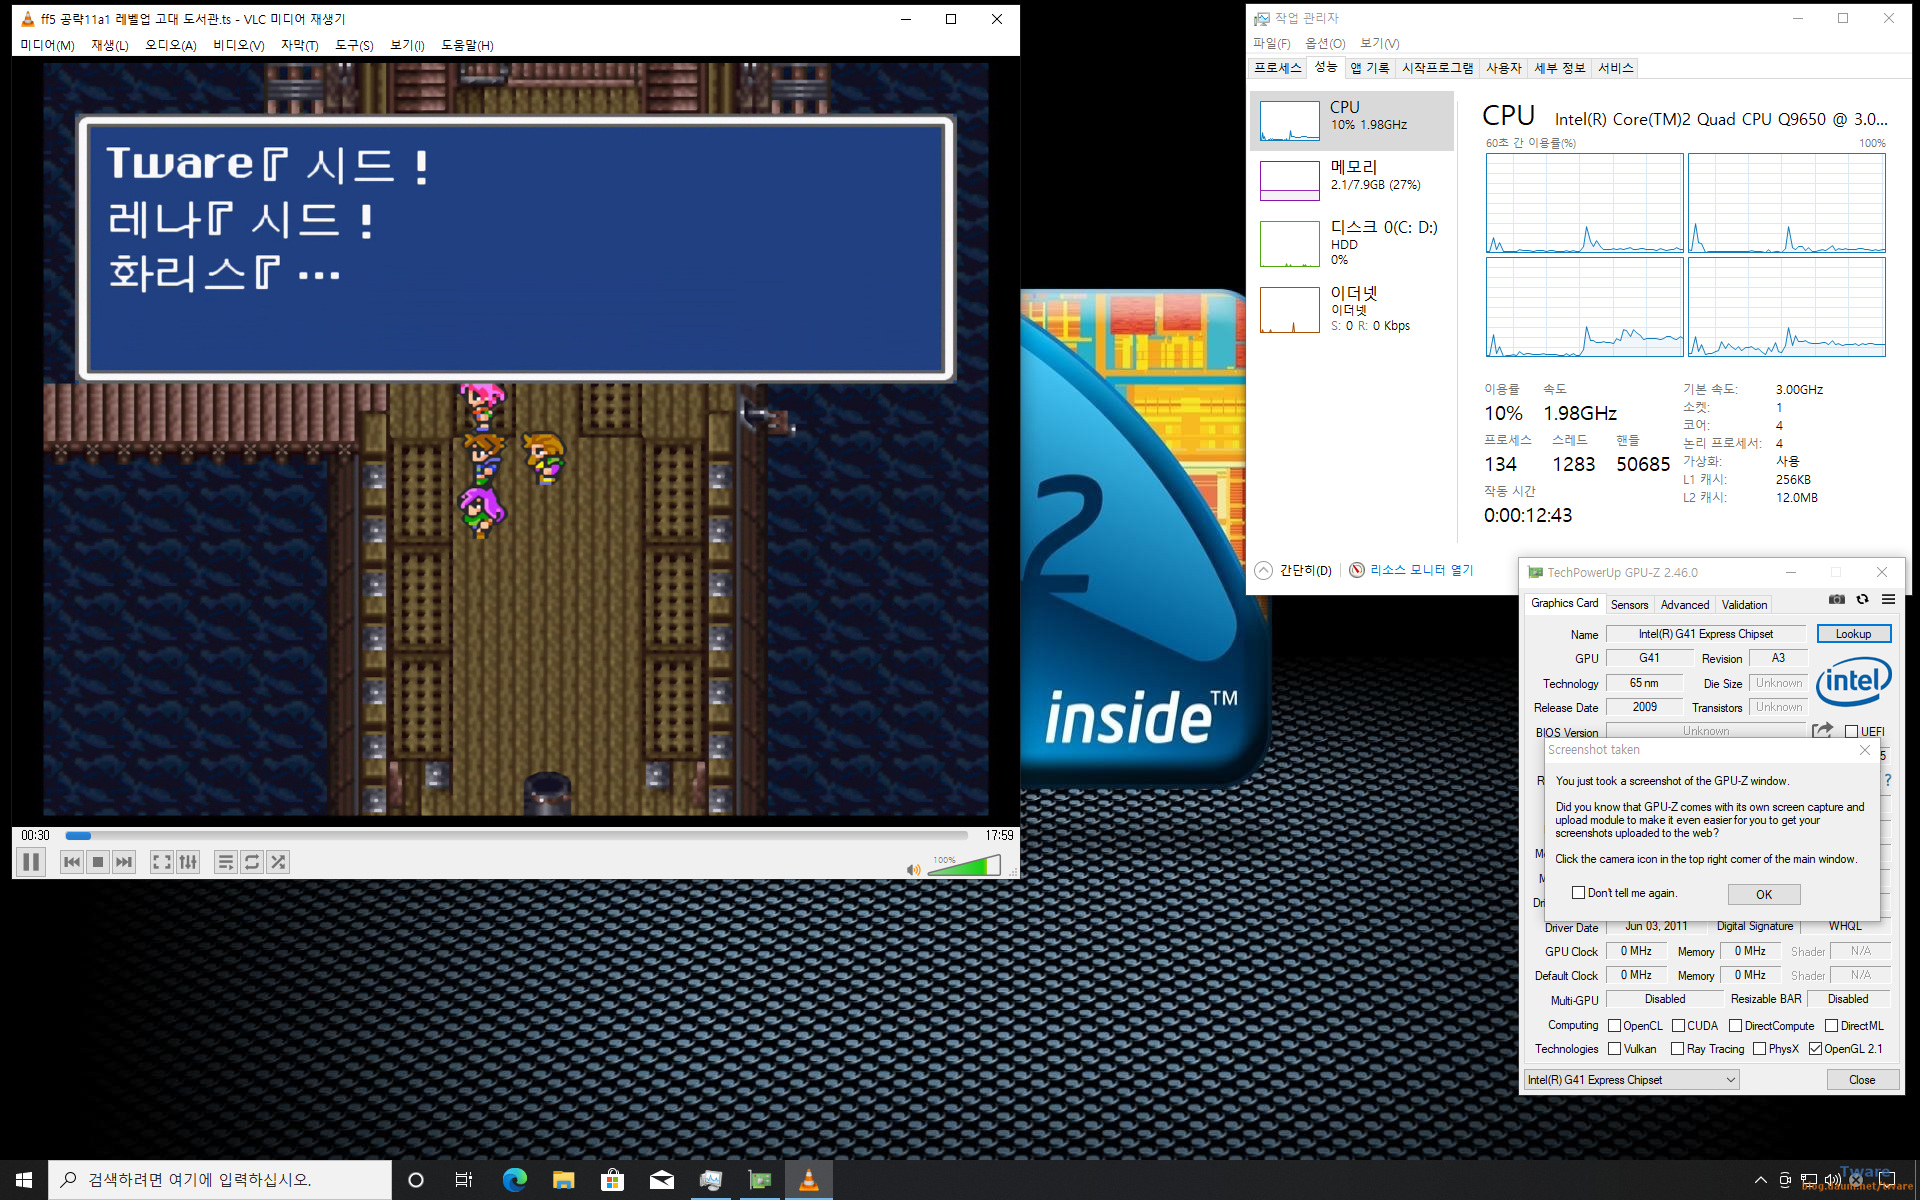The height and width of the screenshot is (1200, 1920).
Task: Toggle the OpenCL checkbox in GPU-Z
Action: [1614, 1026]
